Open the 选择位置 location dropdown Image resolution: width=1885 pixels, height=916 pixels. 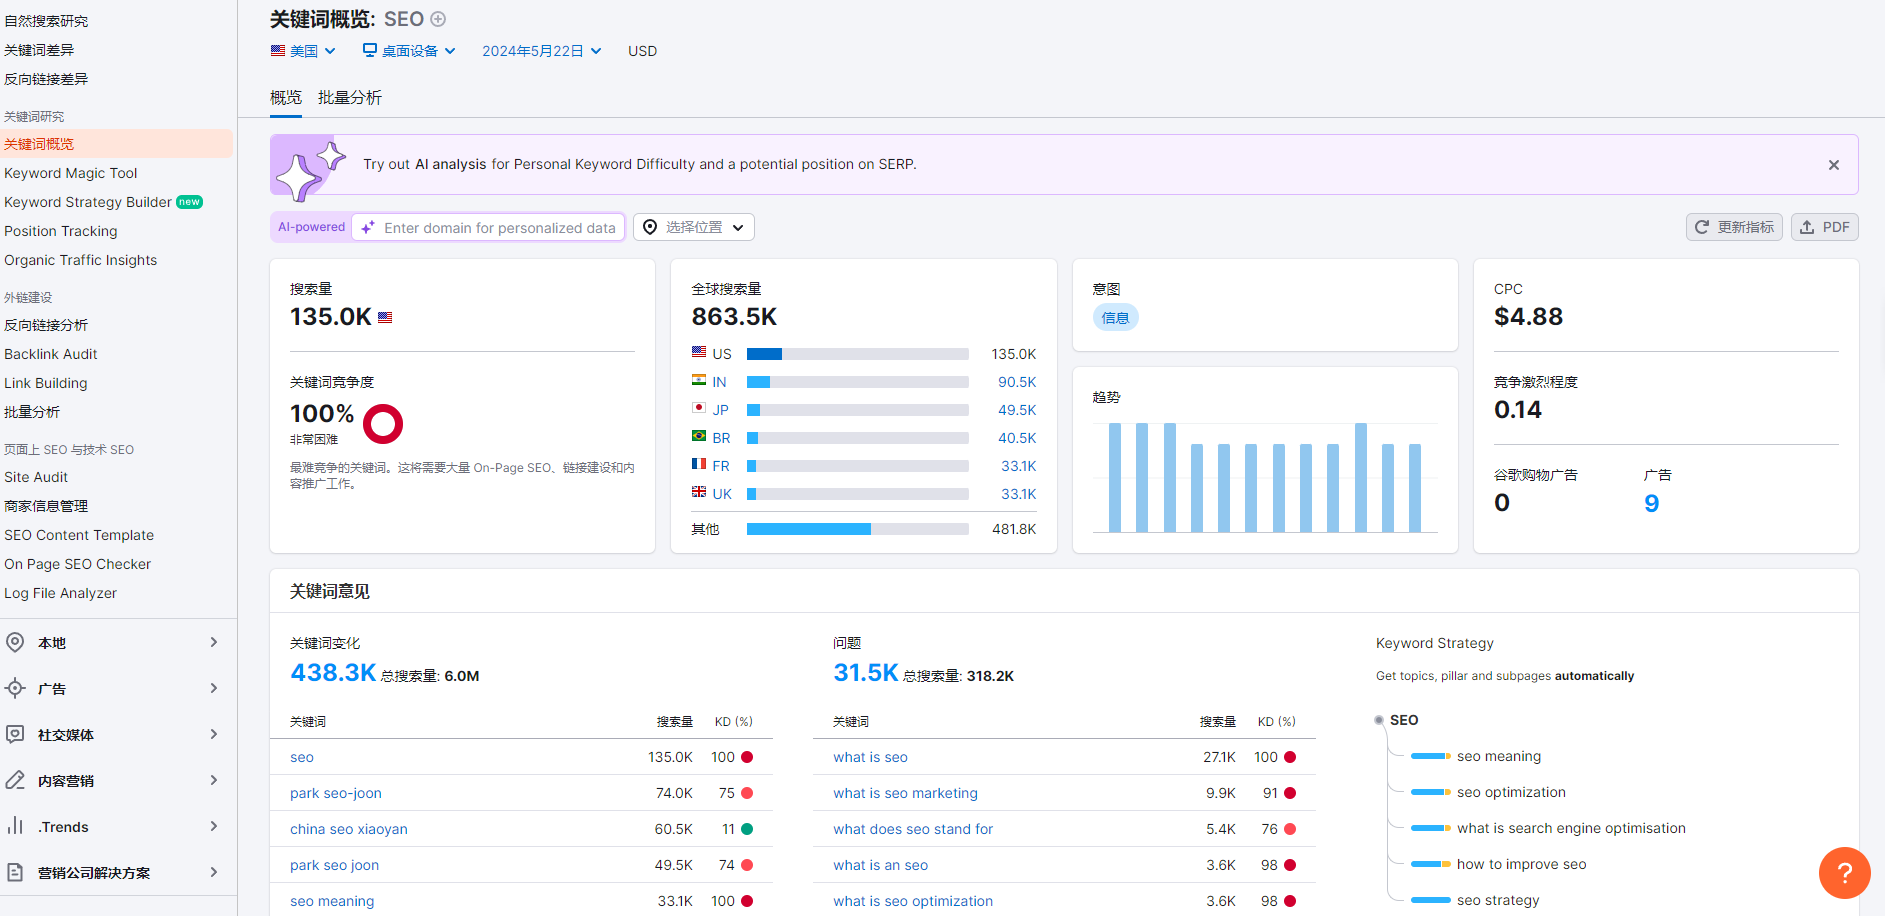click(x=694, y=228)
